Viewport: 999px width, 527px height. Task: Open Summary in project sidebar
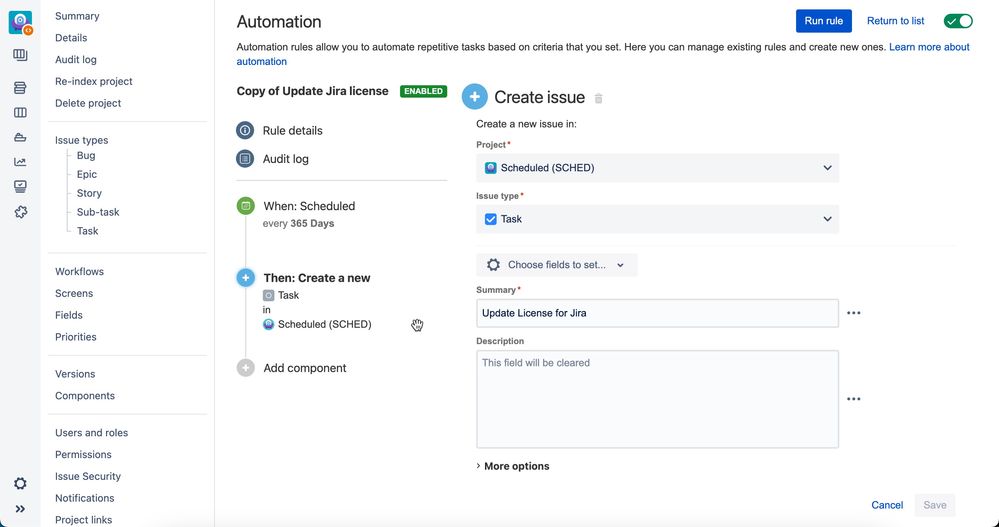point(77,16)
